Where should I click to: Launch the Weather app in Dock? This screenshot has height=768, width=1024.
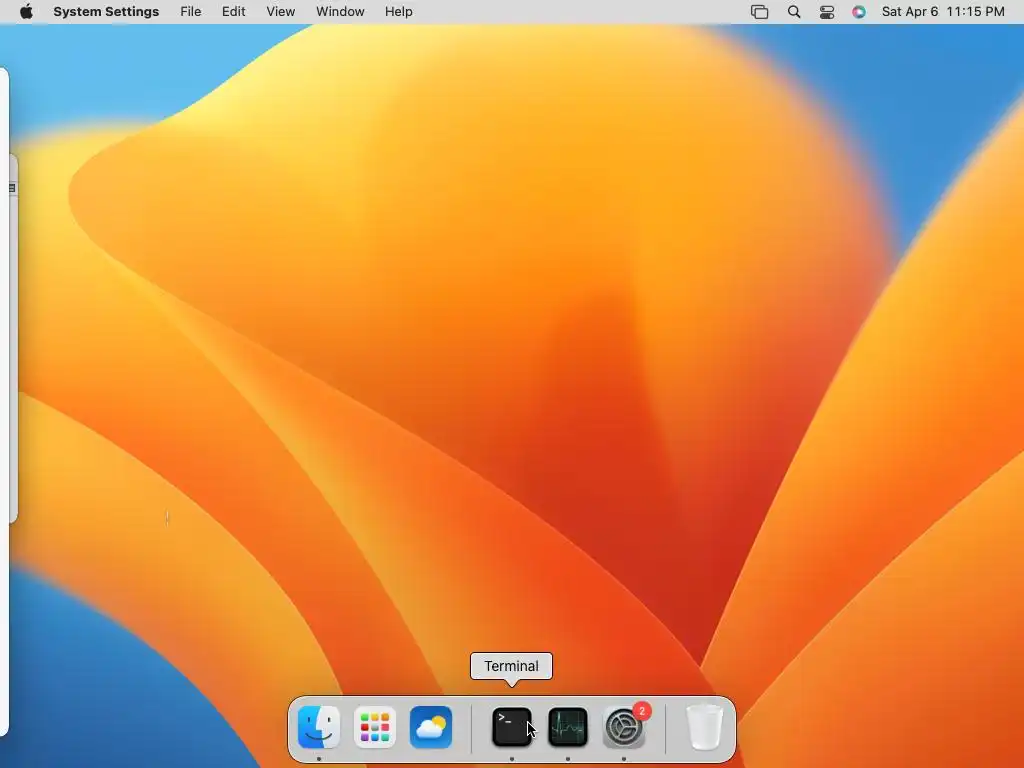(431, 727)
